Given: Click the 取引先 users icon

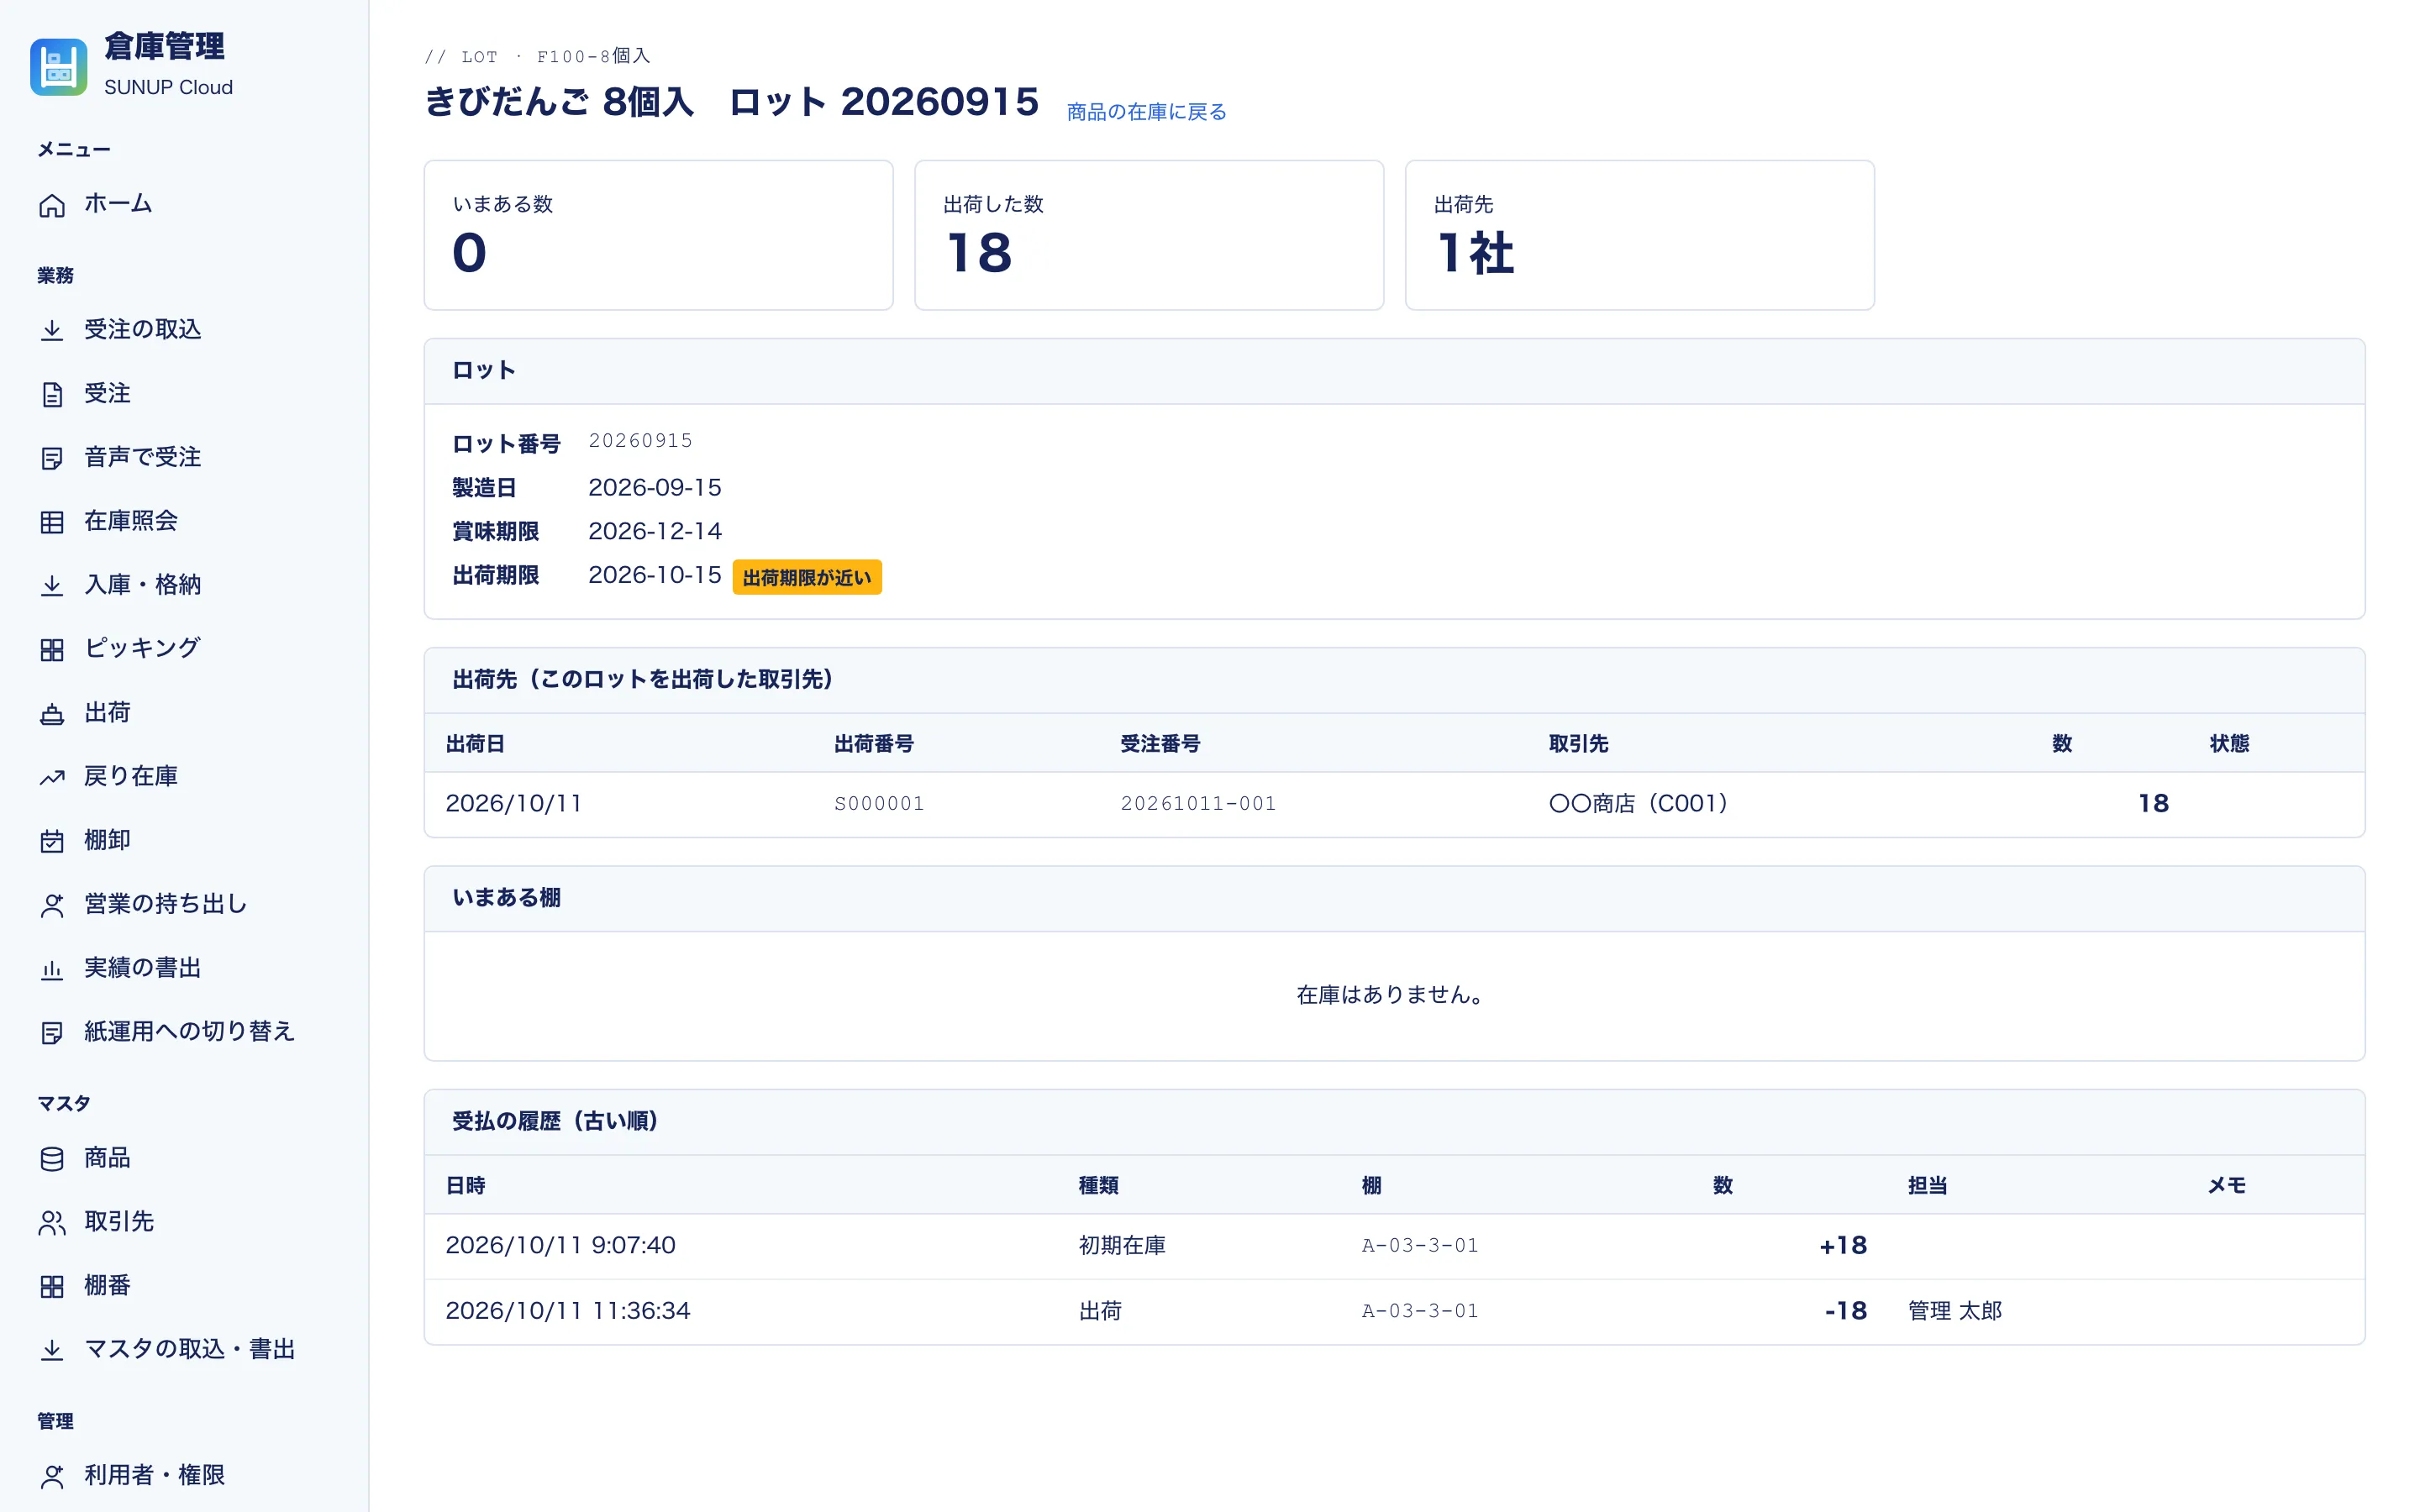Looking at the screenshot, I should pyautogui.click(x=52, y=1223).
